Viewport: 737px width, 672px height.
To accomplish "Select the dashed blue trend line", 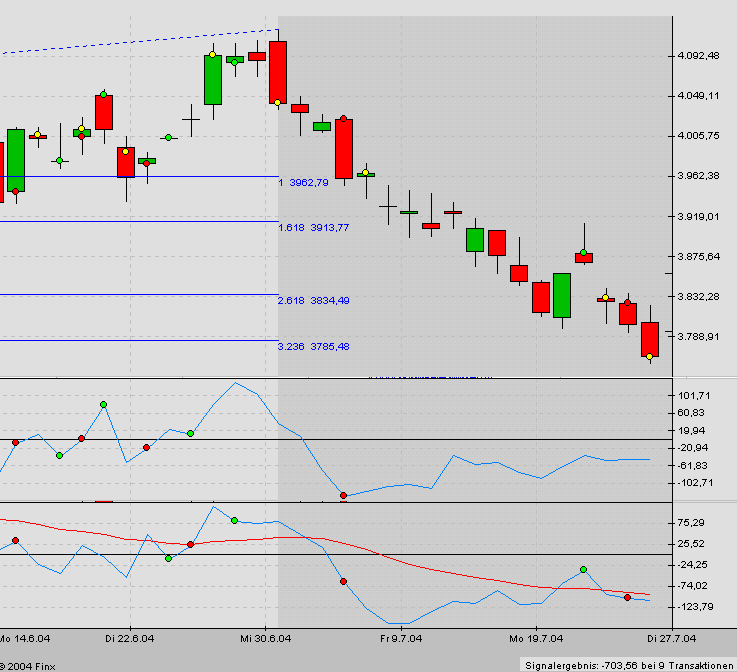I will click(x=140, y=41).
